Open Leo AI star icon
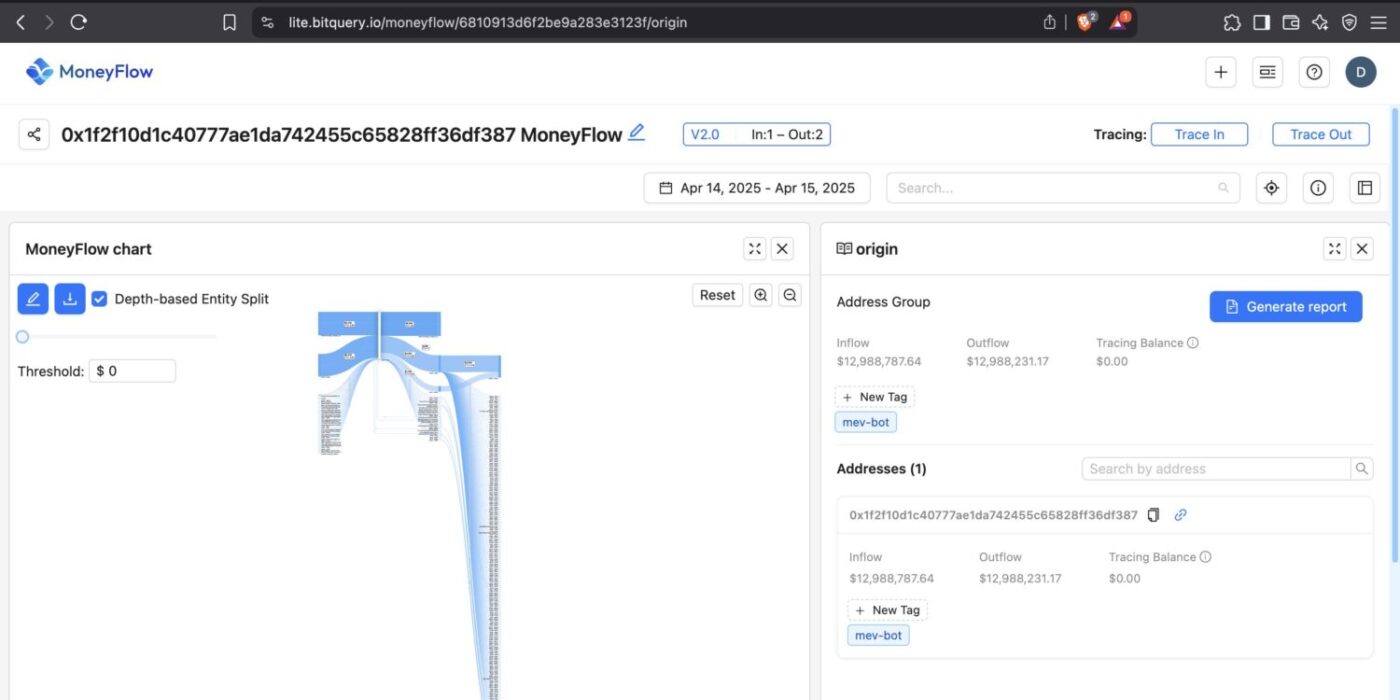1400x700 pixels. 1319,22
